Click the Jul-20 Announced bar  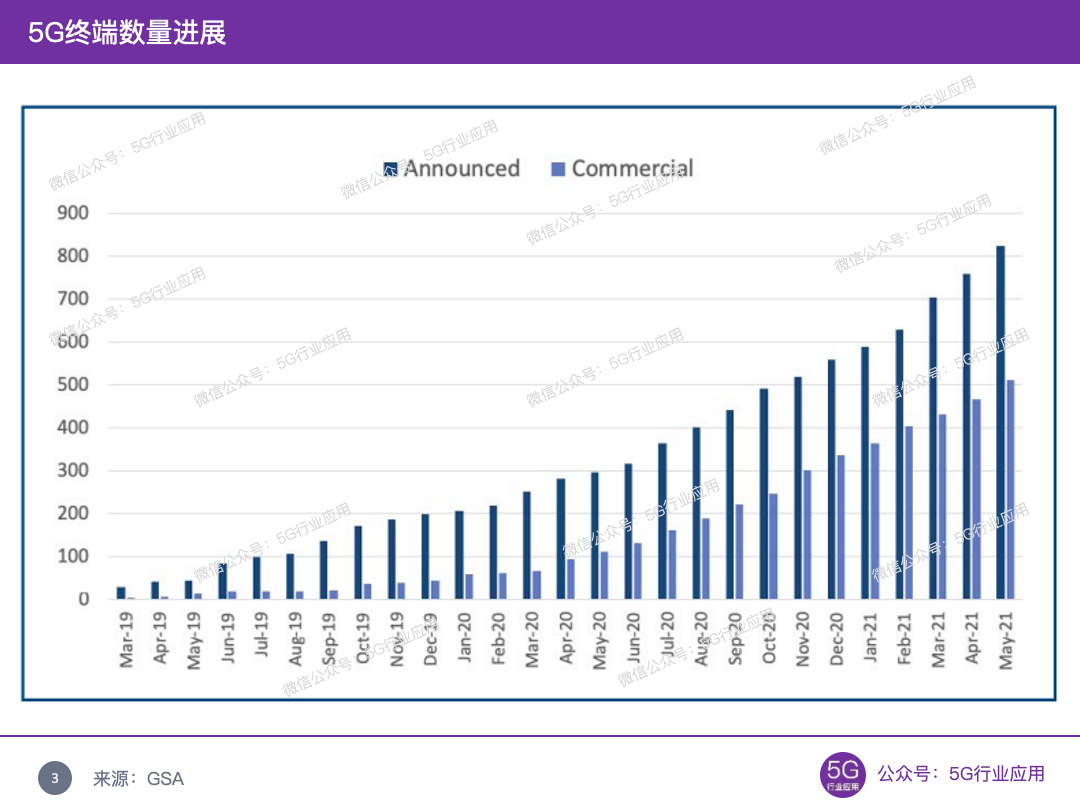(662, 521)
